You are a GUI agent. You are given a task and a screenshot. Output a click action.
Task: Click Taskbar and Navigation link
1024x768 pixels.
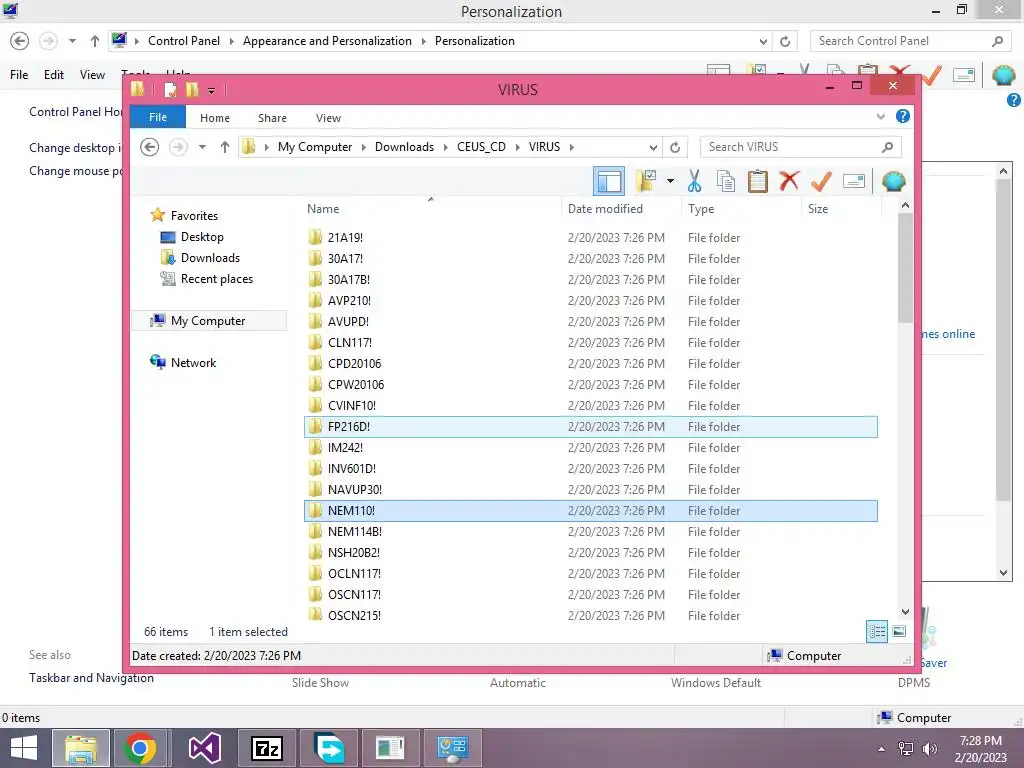(x=91, y=678)
